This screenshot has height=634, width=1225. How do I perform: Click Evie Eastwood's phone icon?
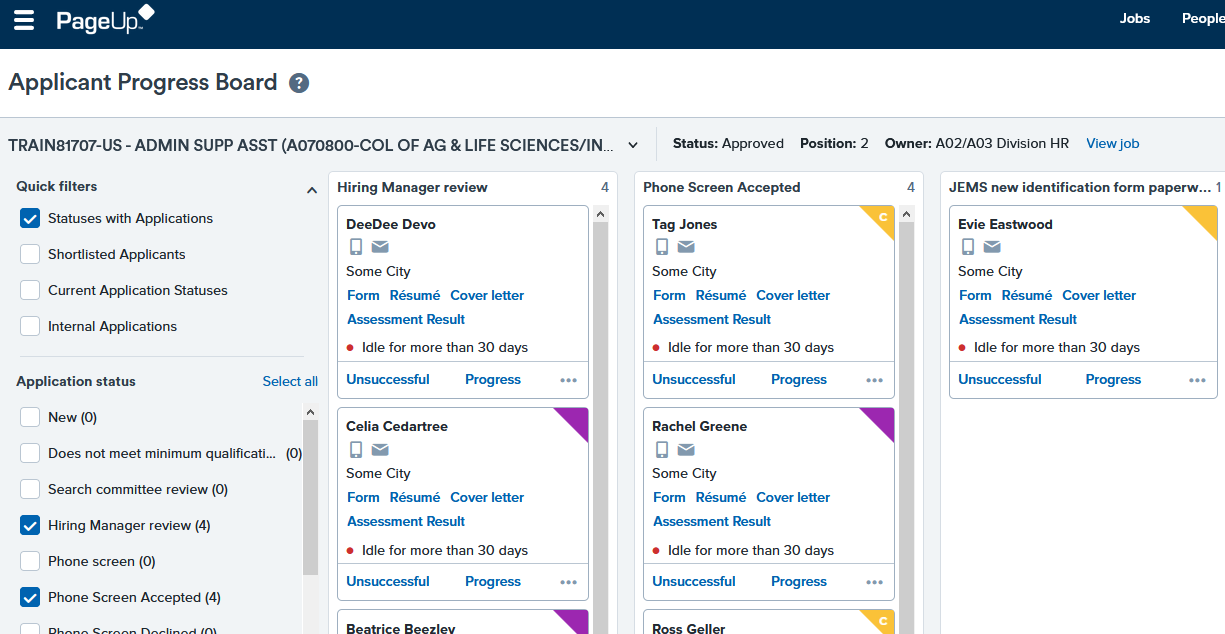(x=967, y=247)
